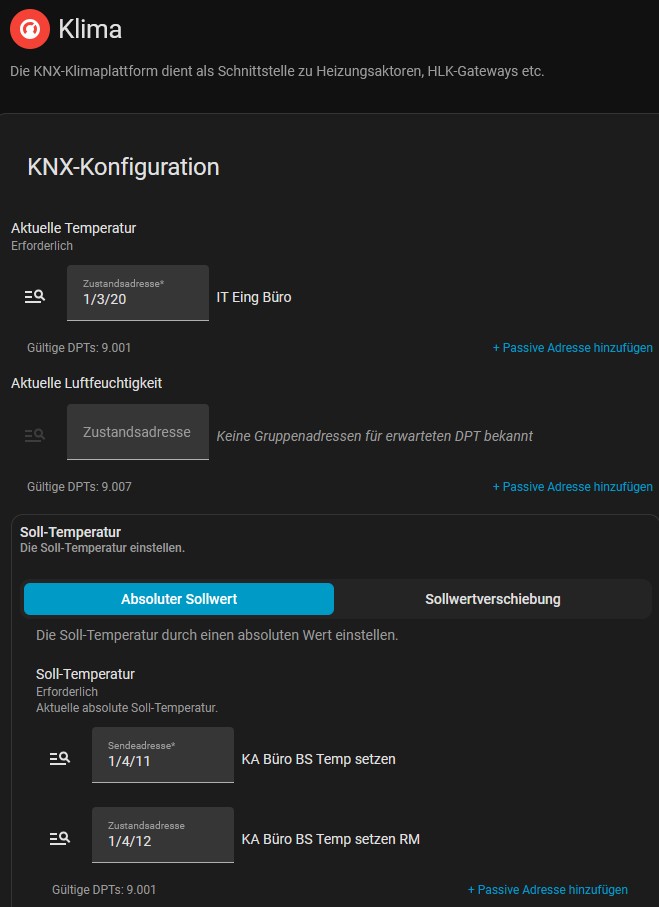Viewport: 659px width, 907px height.
Task: Click the Soll-Temperatur section header
Action: [x=70, y=532]
